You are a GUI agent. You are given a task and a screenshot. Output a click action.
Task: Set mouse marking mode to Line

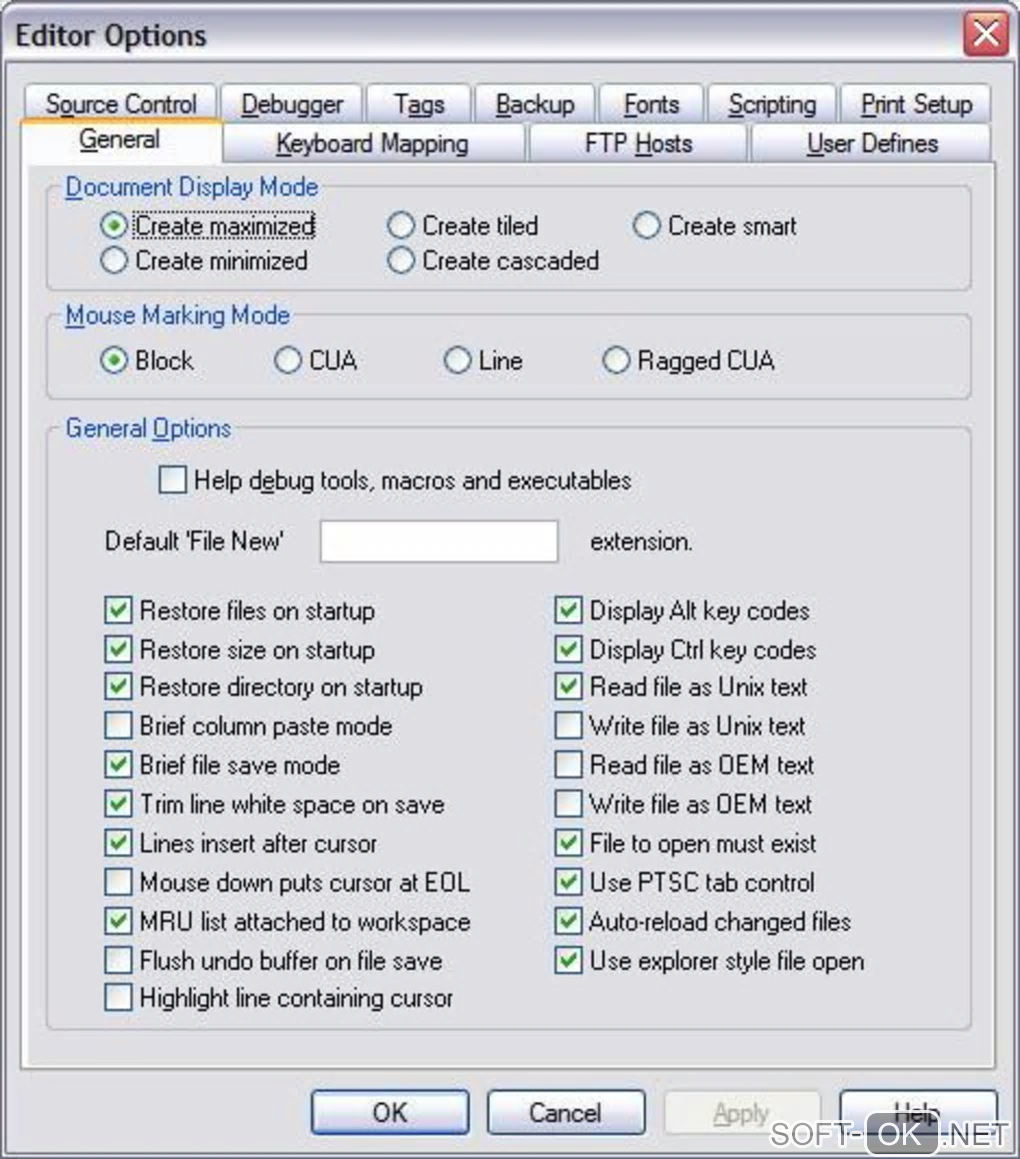click(x=457, y=361)
